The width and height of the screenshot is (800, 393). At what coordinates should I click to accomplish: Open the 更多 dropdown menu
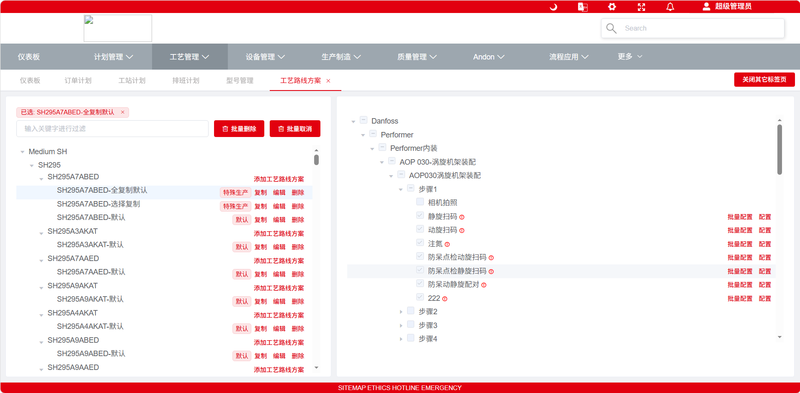coord(630,57)
